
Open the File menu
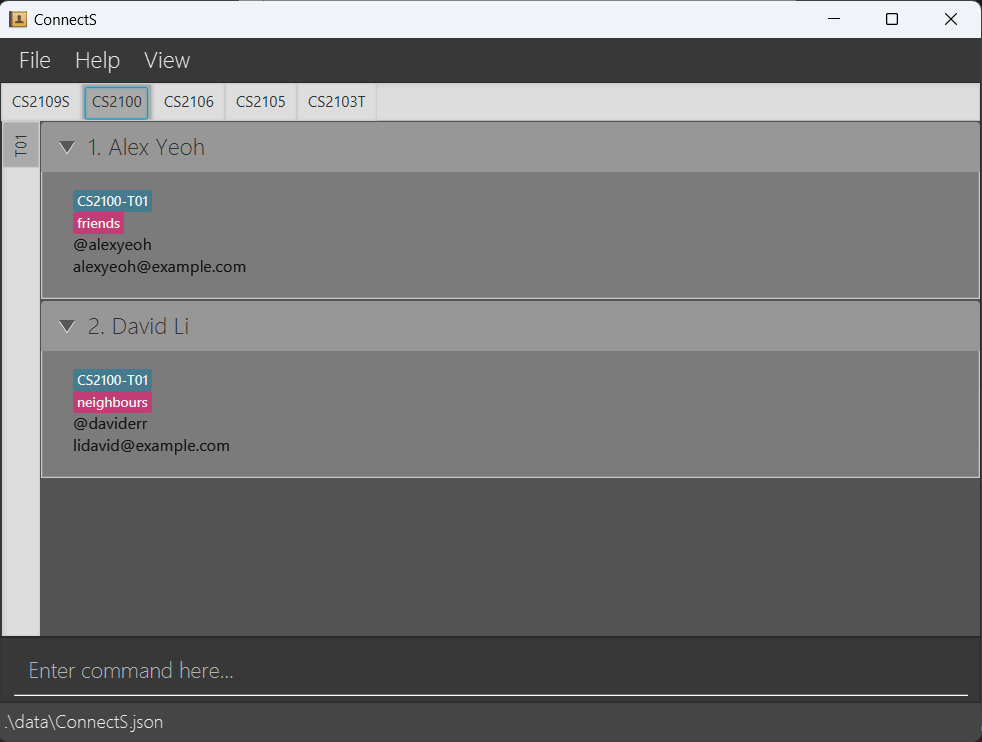(34, 60)
